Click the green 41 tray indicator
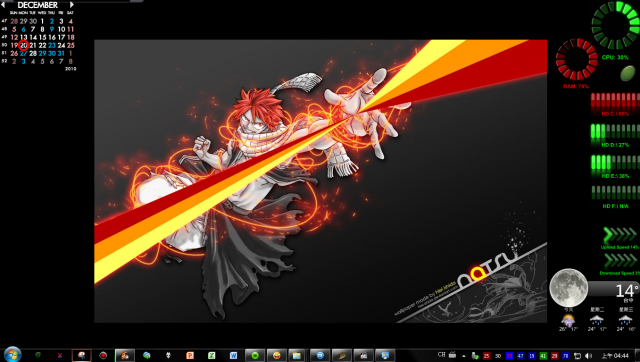This screenshot has width=640, height=362. click(543, 356)
